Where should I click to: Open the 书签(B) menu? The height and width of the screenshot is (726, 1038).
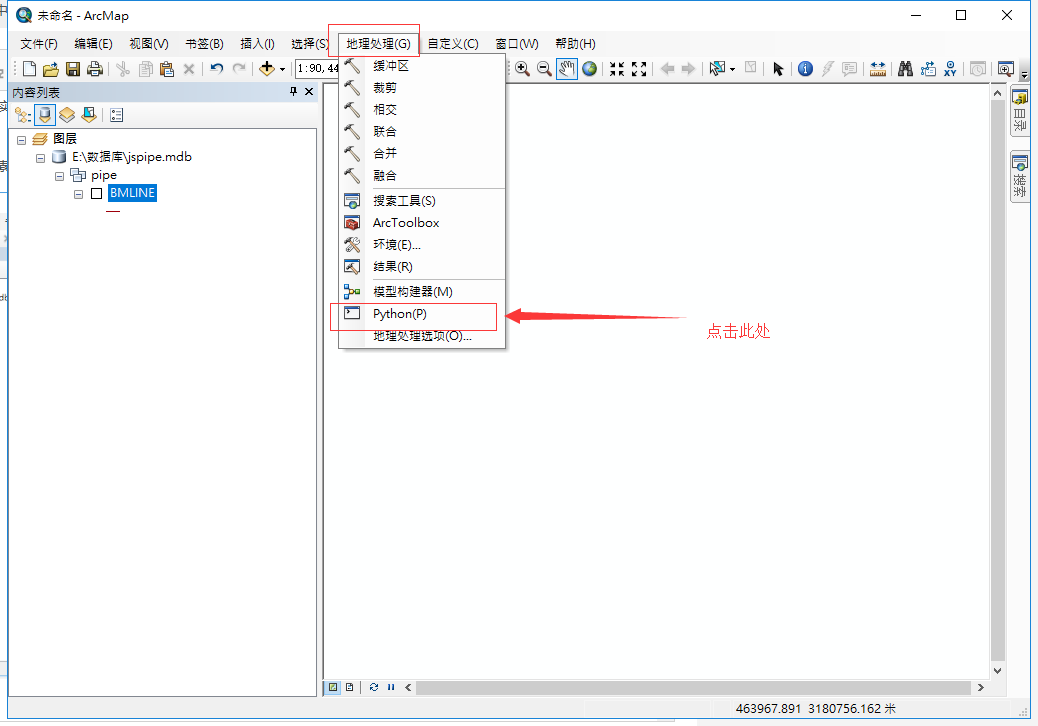tap(205, 44)
